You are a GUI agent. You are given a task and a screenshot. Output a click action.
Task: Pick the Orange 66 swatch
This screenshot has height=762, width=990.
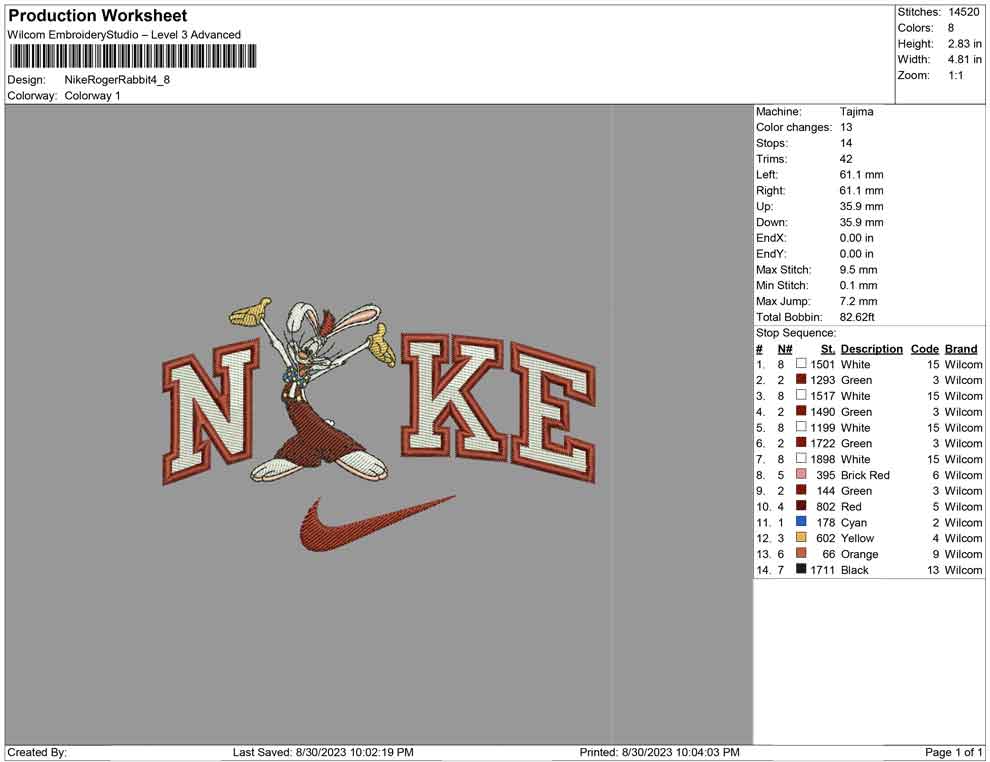tap(801, 553)
